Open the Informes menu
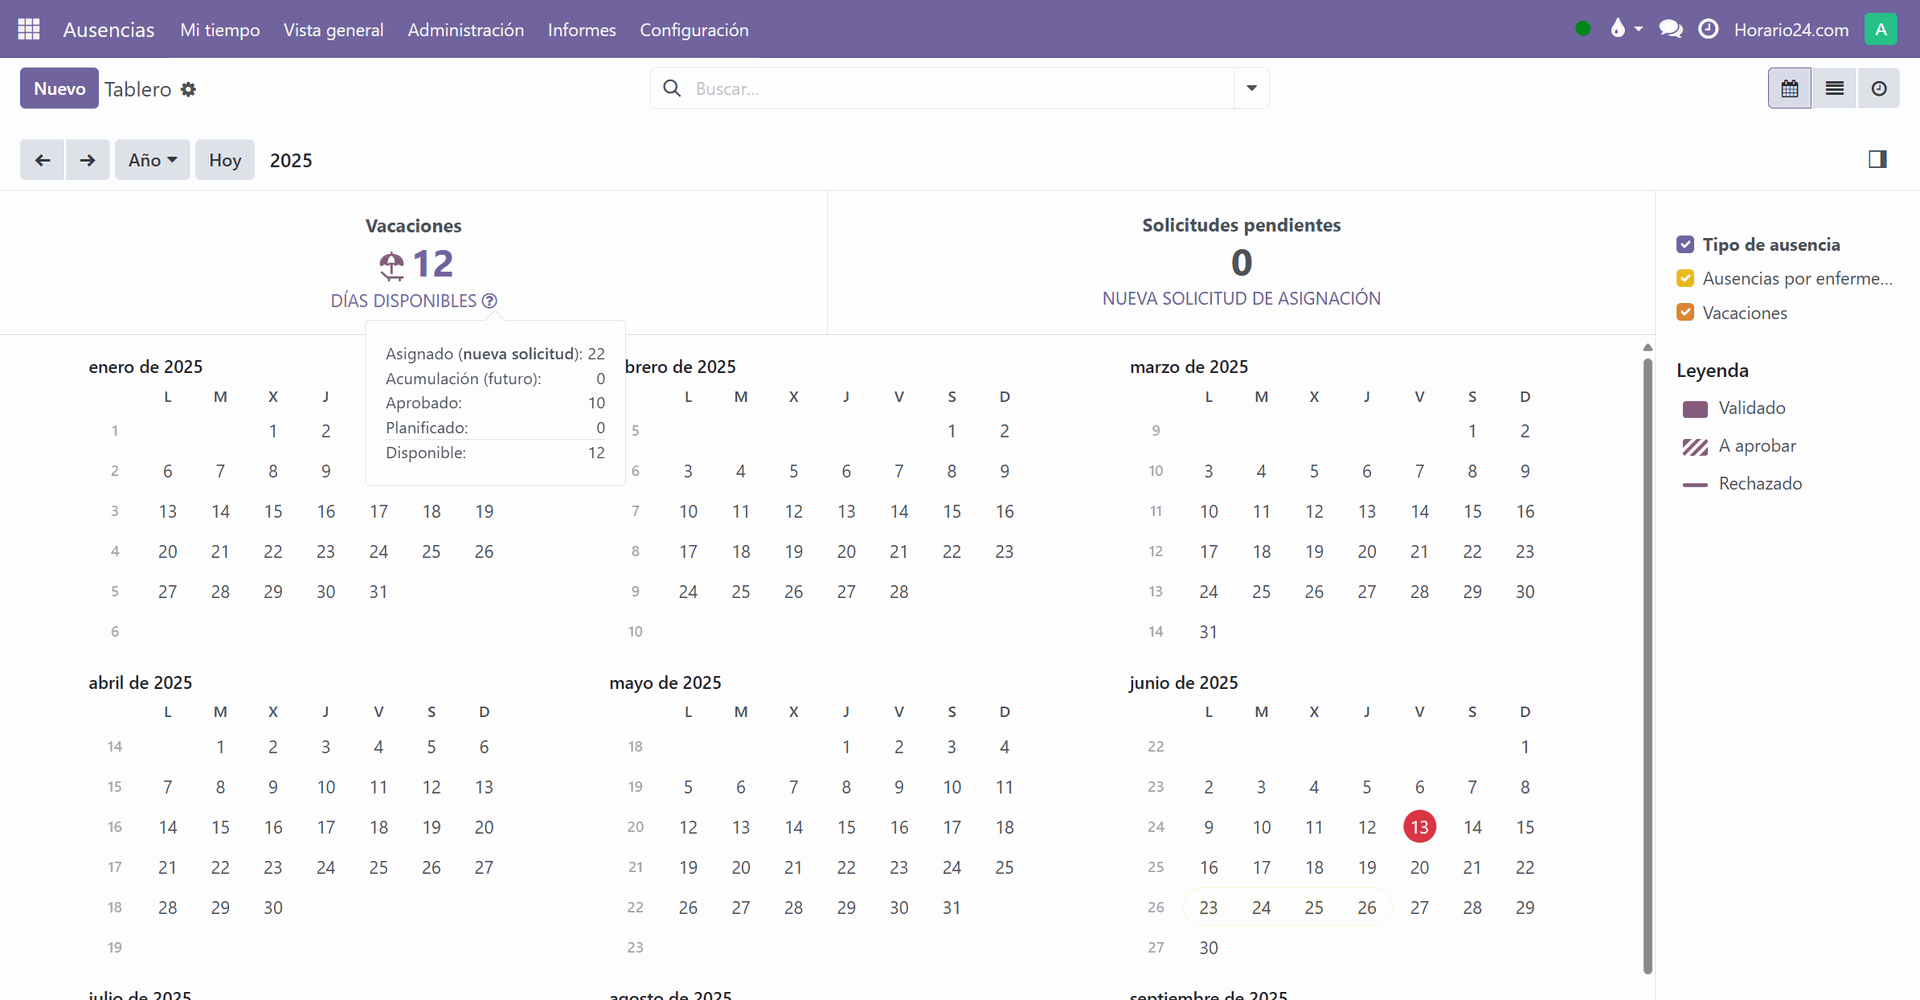This screenshot has height=1000, width=1920. coord(581,30)
